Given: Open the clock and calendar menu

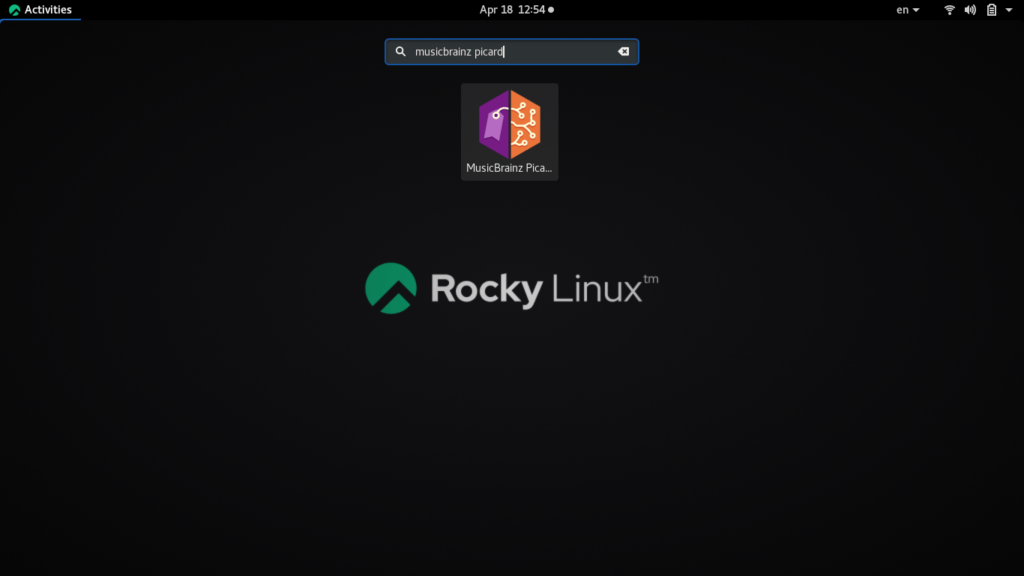Looking at the screenshot, I should [x=517, y=10].
